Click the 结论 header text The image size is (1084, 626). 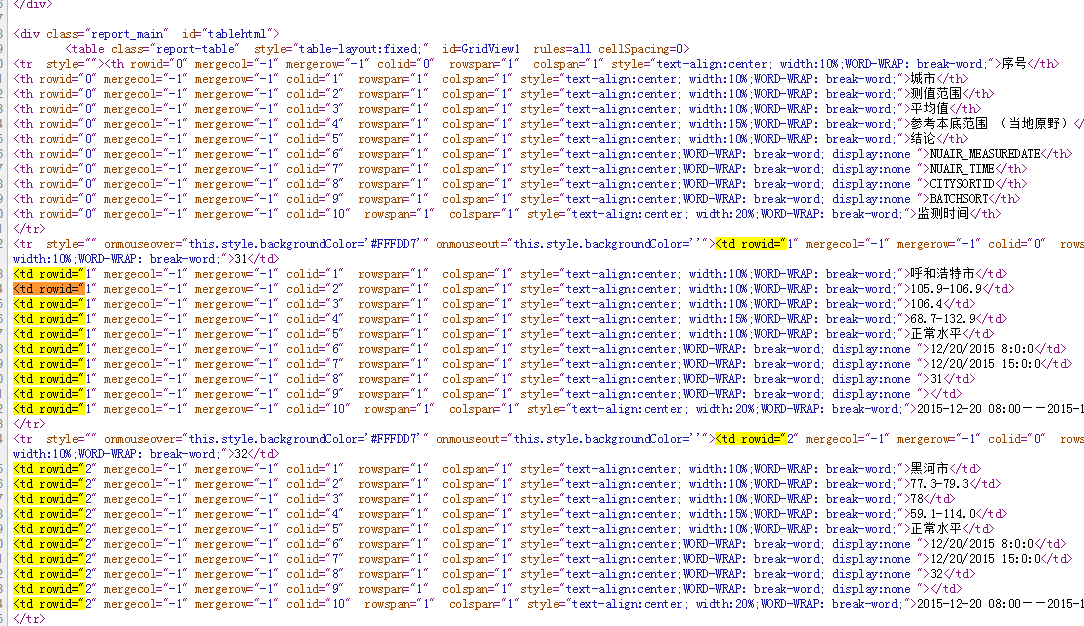click(x=924, y=139)
